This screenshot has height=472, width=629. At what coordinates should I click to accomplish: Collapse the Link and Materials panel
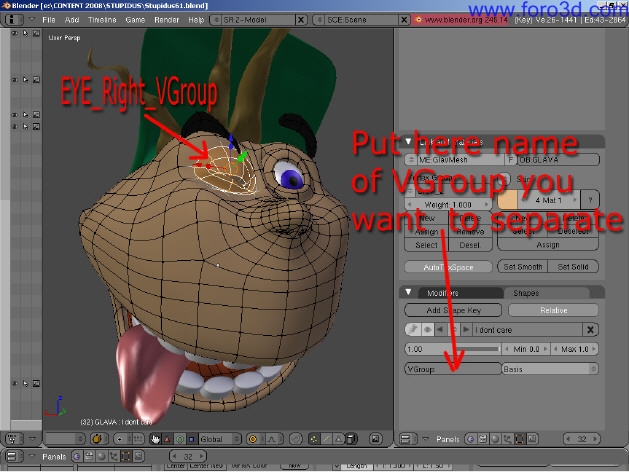tap(408, 141)
